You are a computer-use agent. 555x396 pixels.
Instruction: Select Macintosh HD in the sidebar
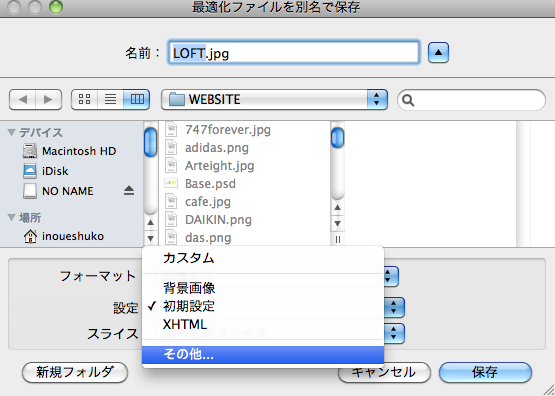pyautogui.click(x=79, y=151)
